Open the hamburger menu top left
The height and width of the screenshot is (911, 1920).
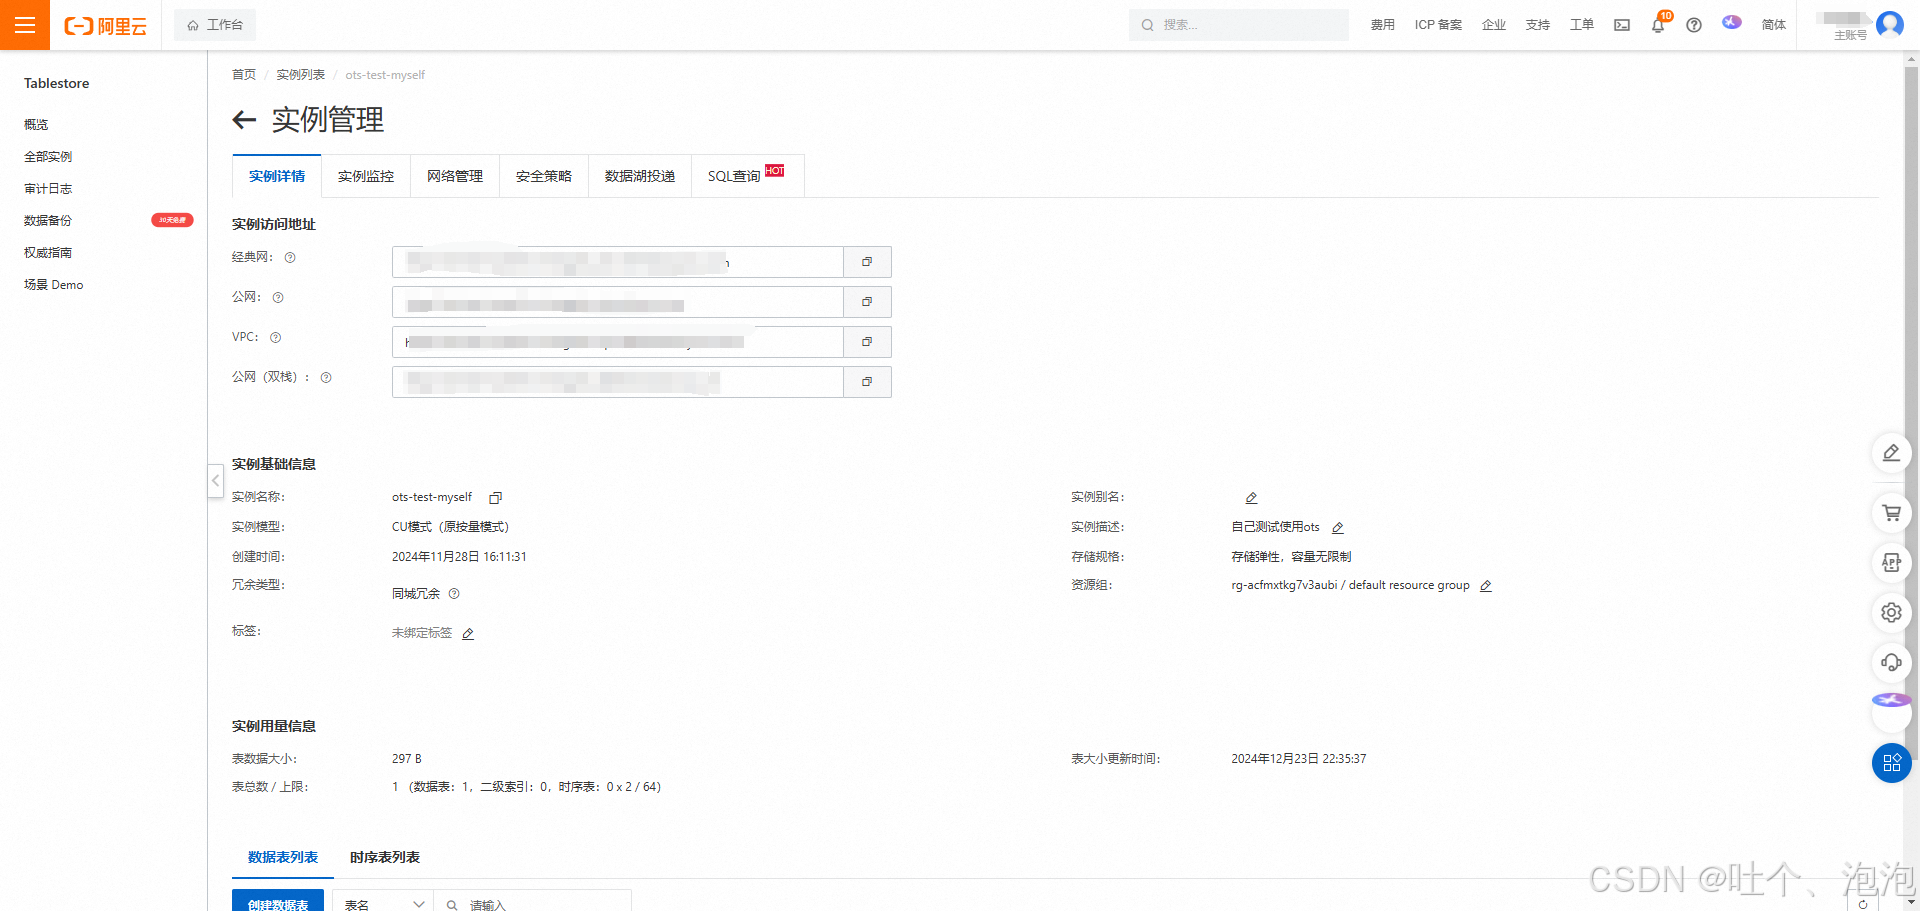pyautogui.click(x=24, y=25)
